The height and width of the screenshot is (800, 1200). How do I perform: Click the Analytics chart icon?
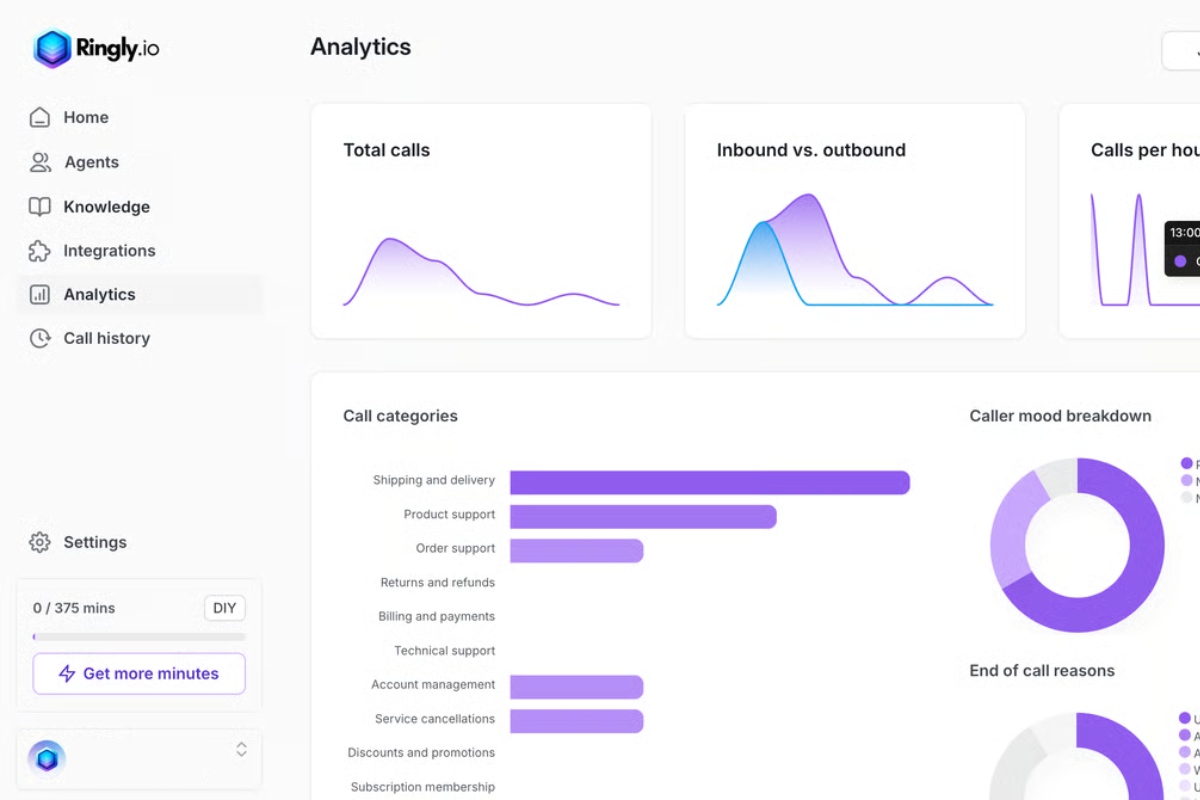coord(40,295)
